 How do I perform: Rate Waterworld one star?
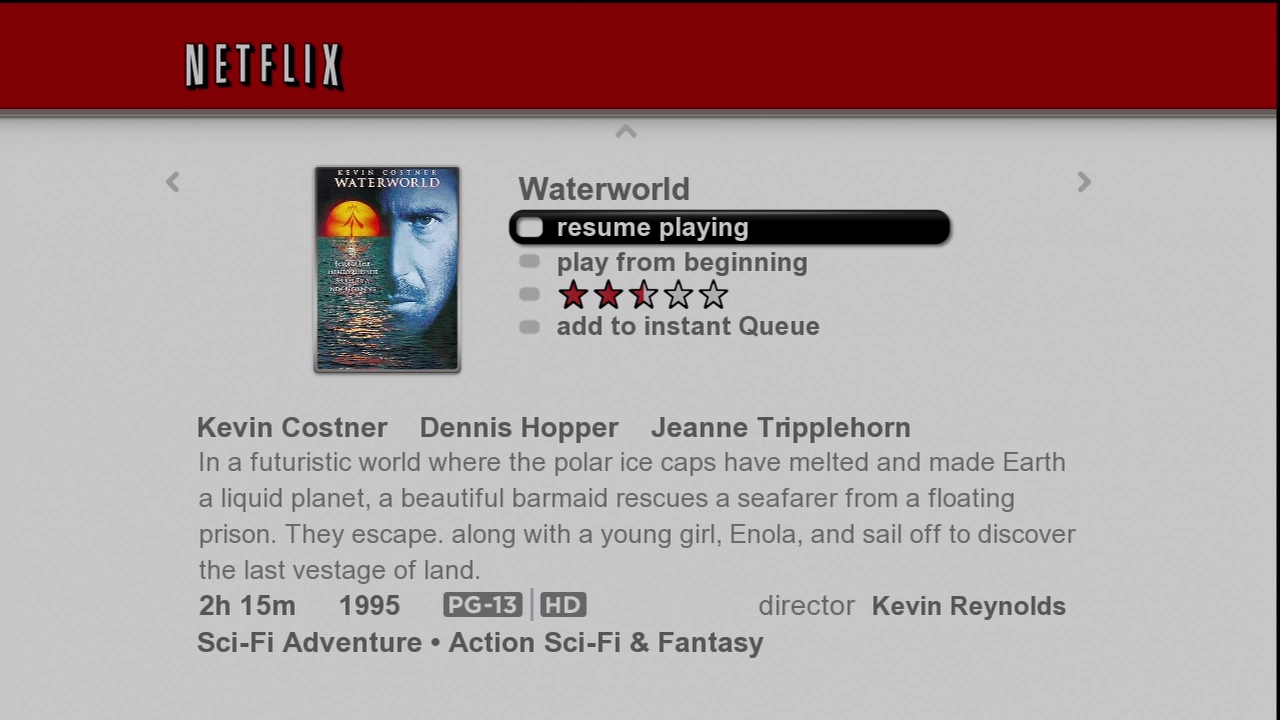coord(573,295)
